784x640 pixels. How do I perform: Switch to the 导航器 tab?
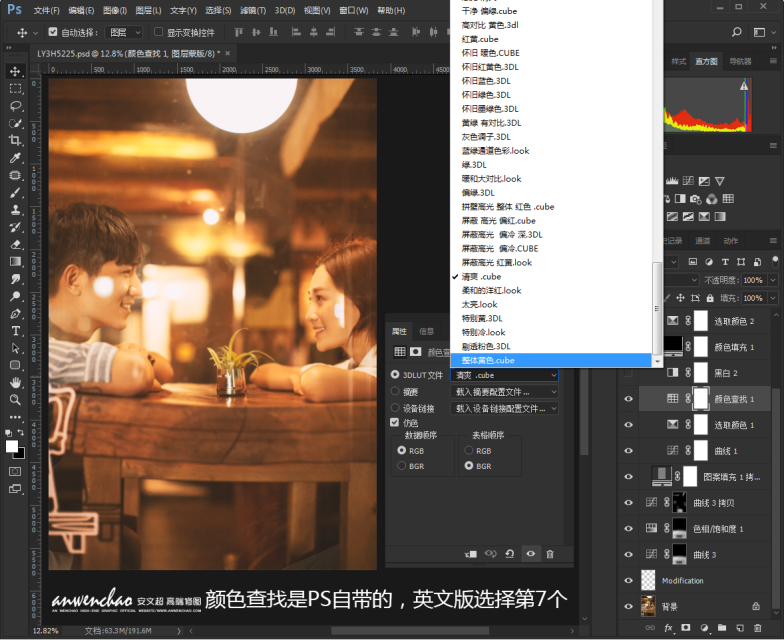click(x=740, y=62)
